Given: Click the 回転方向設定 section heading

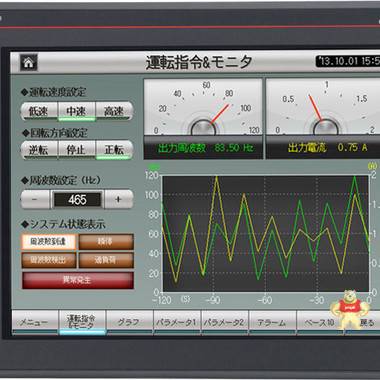Looking at the screenshot, I should [x=54, y=133].
